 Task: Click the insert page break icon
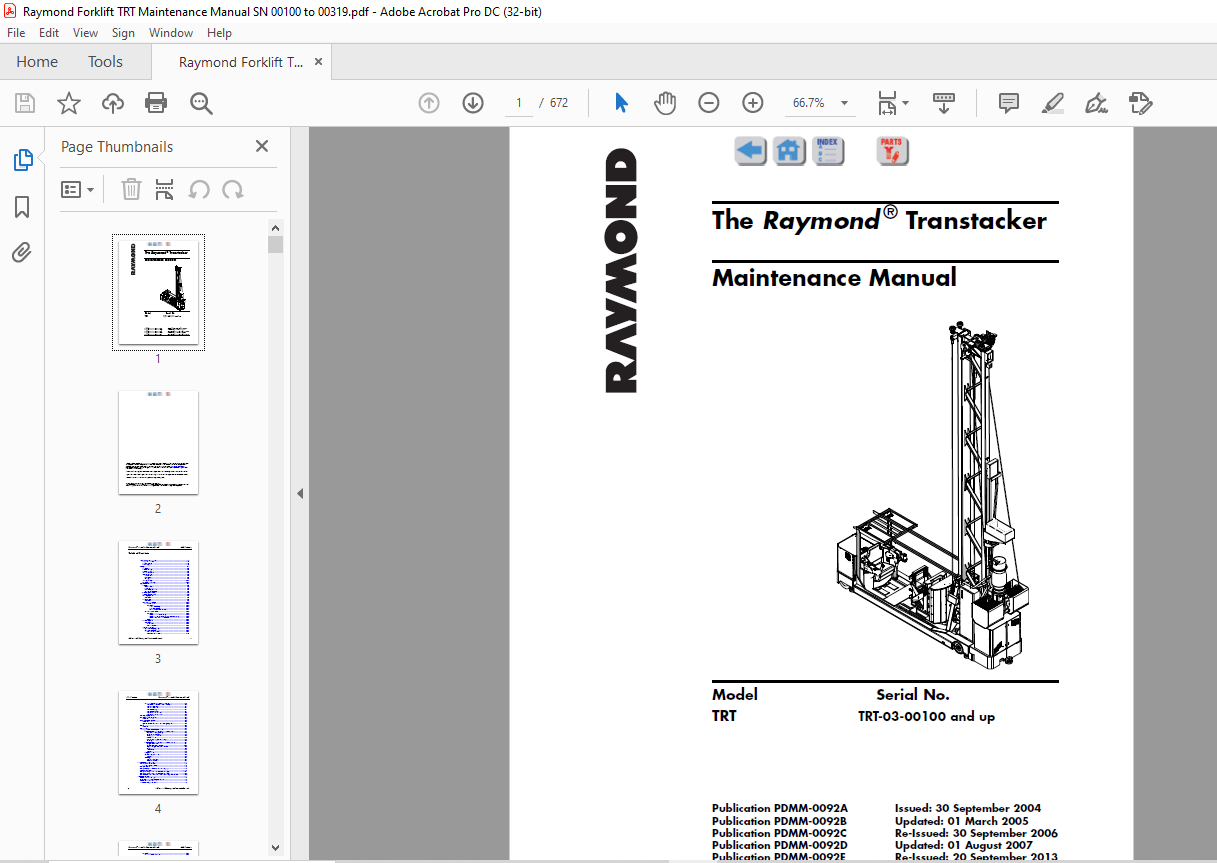165,189
